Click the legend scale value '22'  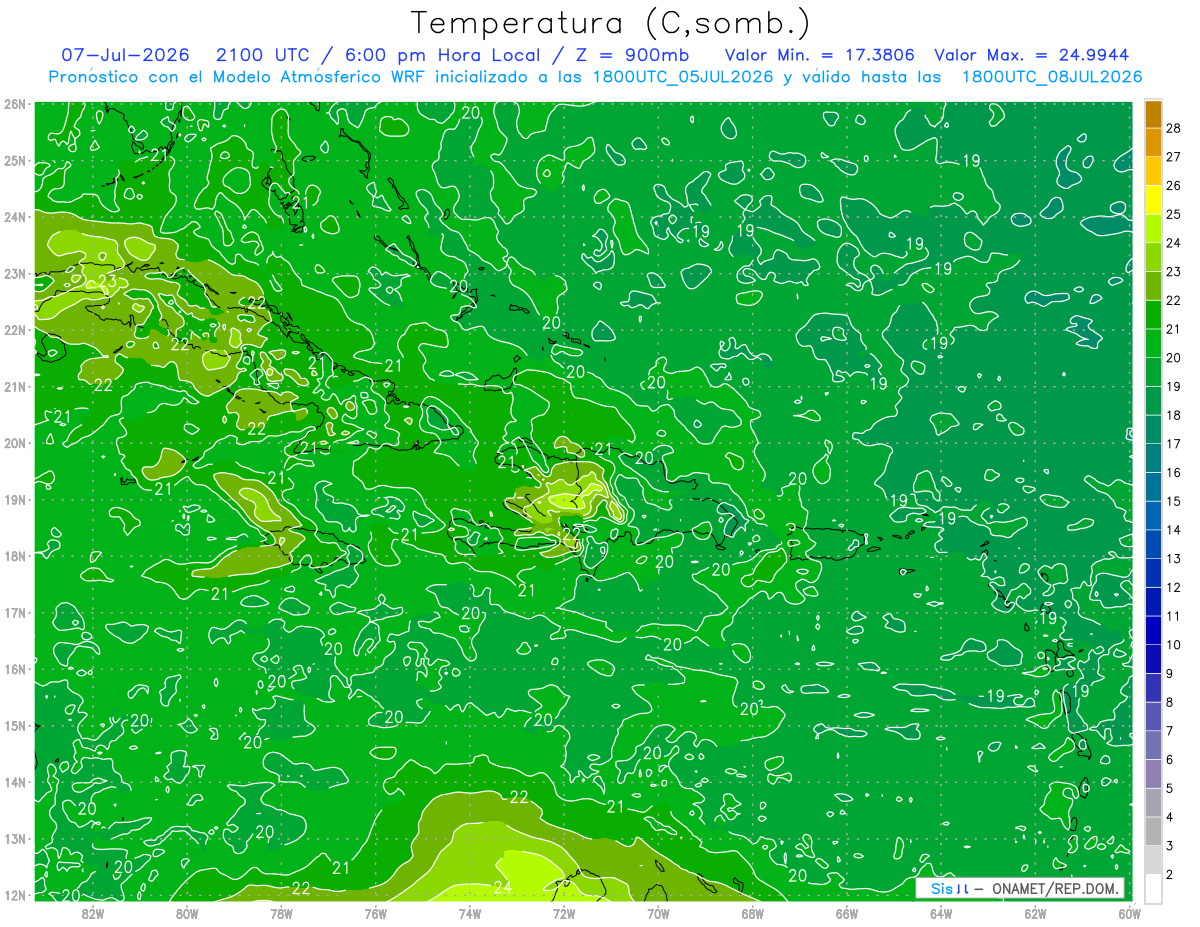tap(1174, 300)
